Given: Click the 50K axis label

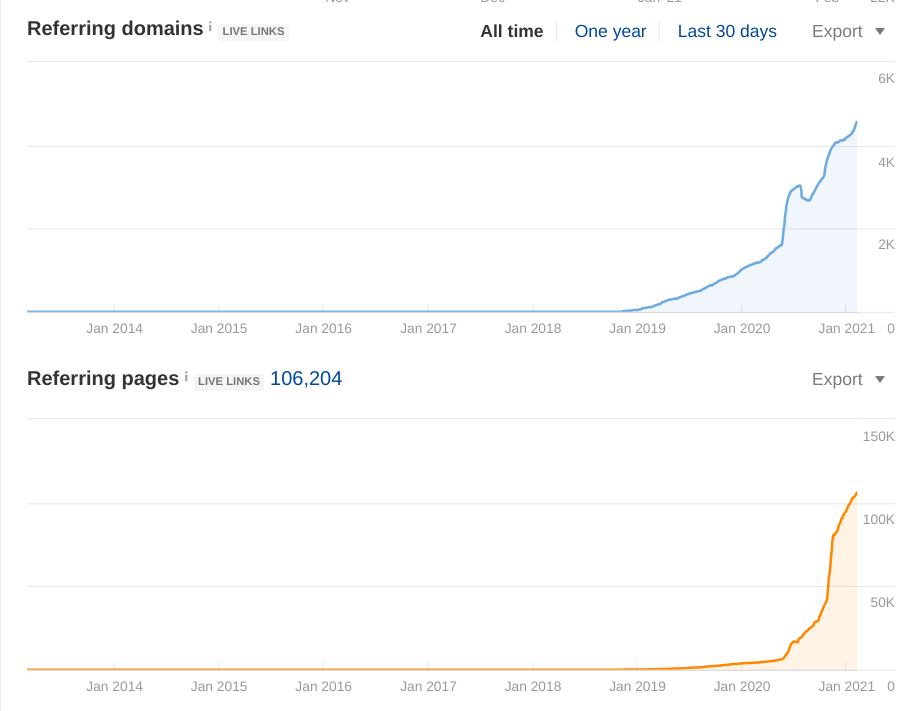Looking at the screenshot, I should point(882,603).
